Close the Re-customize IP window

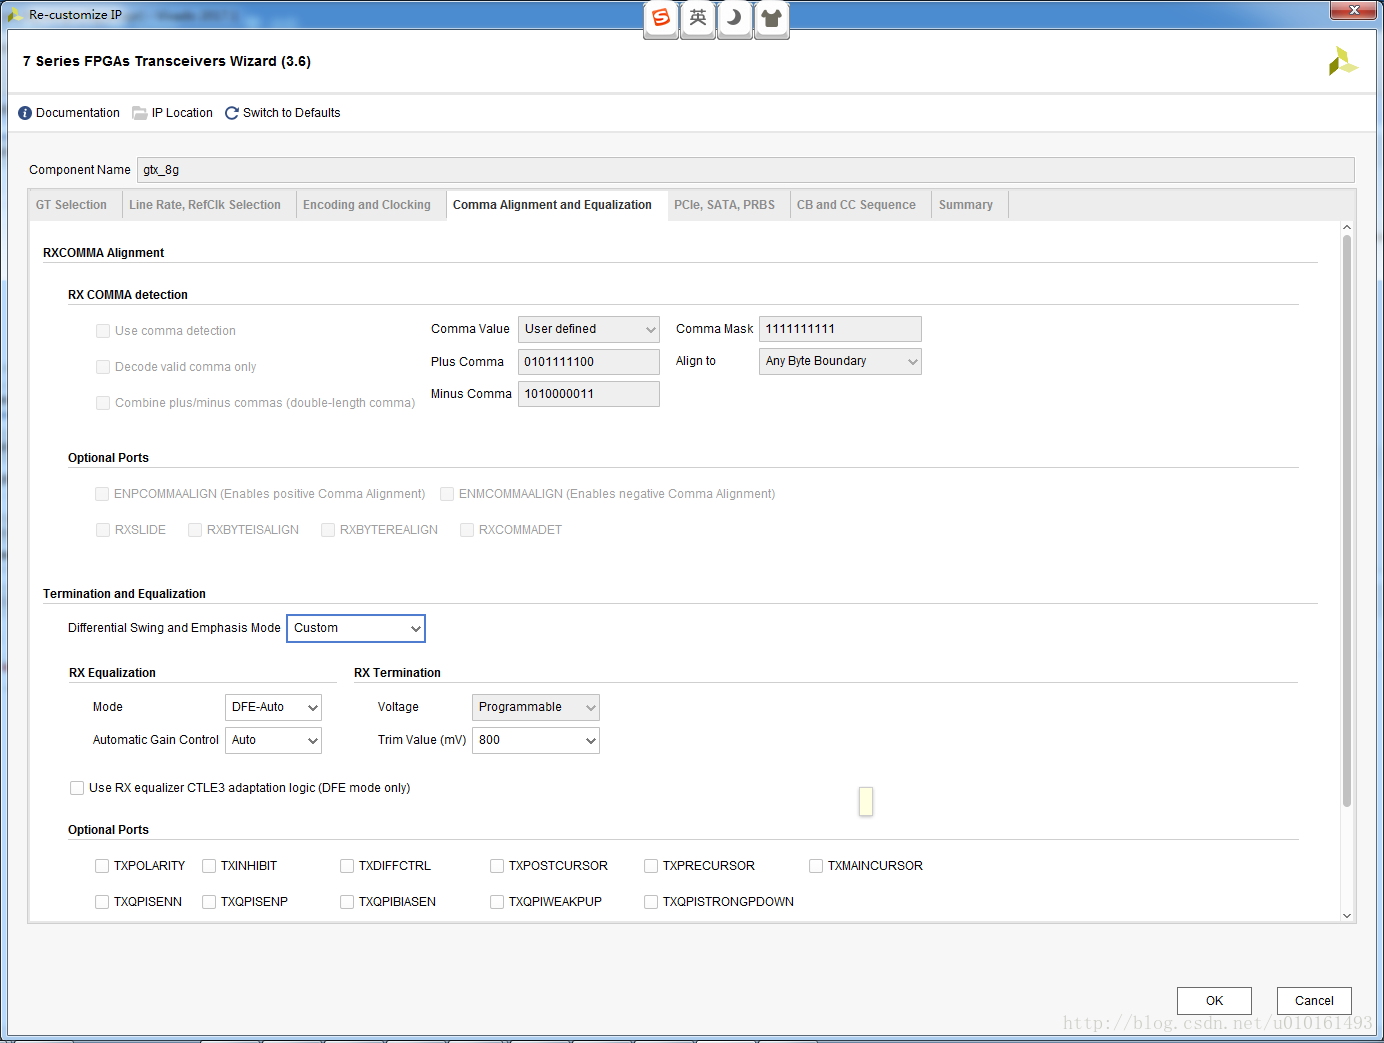pyautogui.click(x=1354, y=10)
